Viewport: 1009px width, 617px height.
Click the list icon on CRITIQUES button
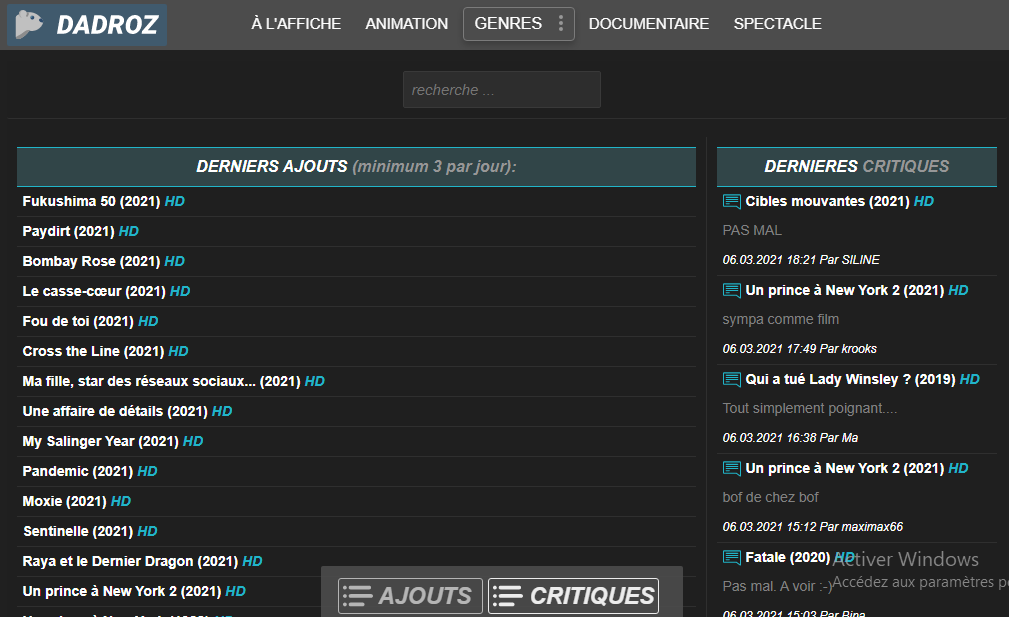(x=507, y=596)
